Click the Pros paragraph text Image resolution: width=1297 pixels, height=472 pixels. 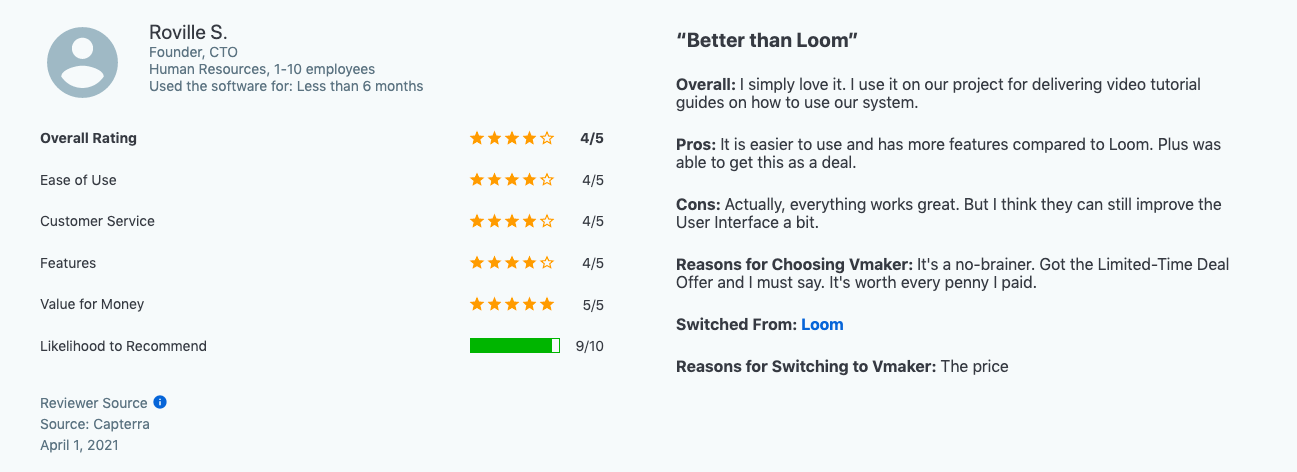[x=948, y=154]
